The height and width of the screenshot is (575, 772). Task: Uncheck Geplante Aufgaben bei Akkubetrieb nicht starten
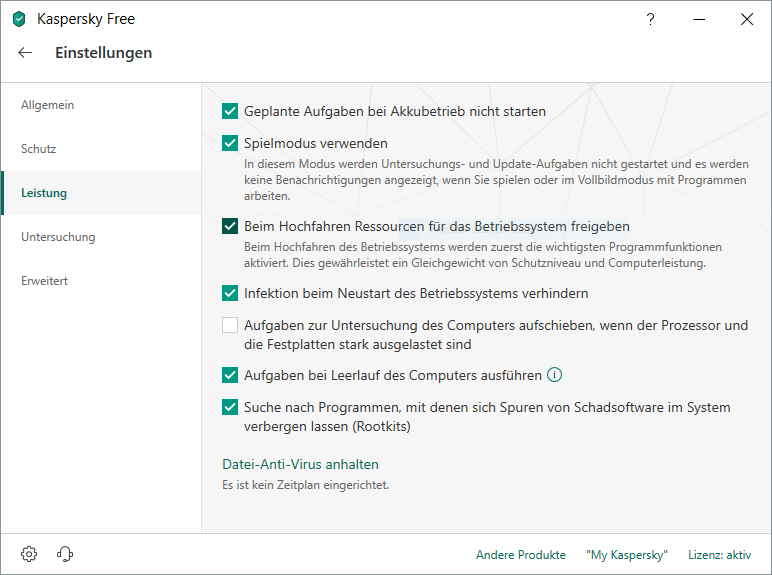(x=230, y=111)
